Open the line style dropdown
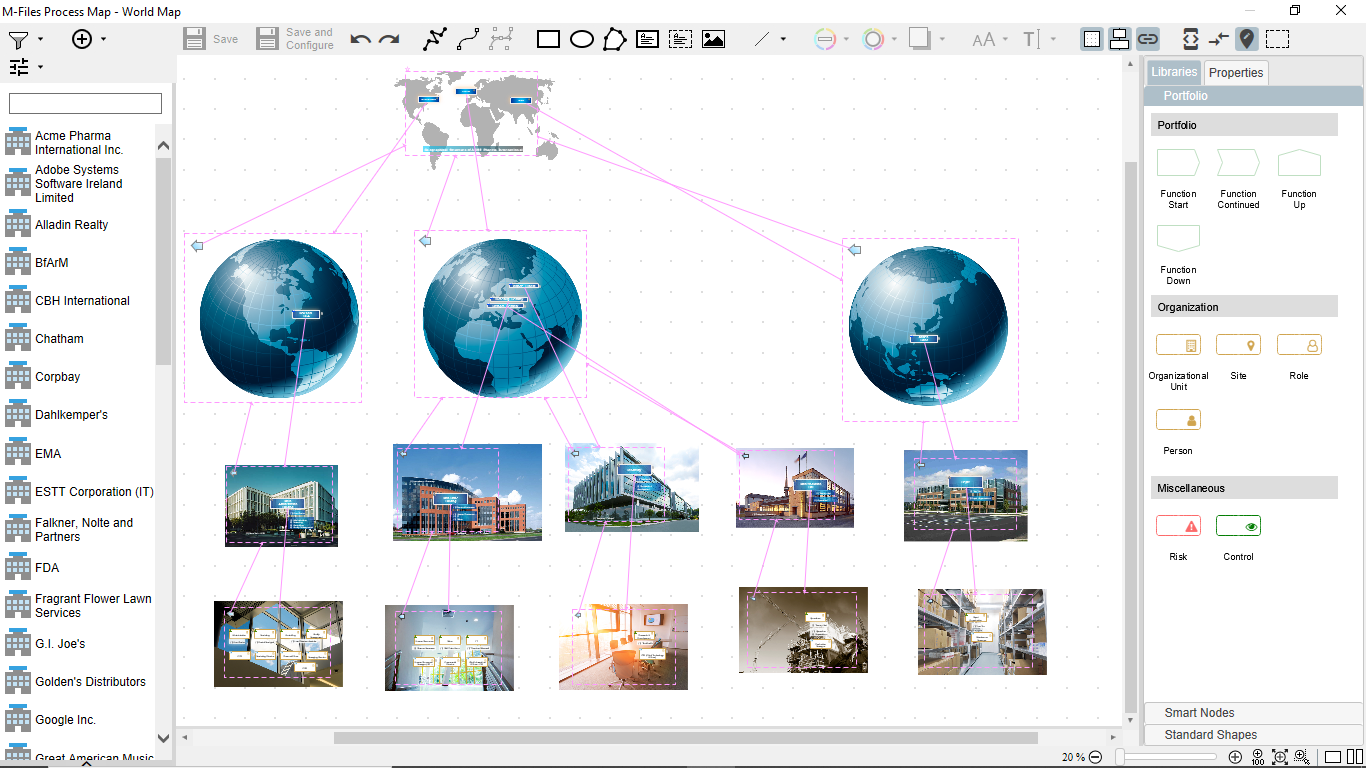The image size is (1366, 768). [783, 39]
